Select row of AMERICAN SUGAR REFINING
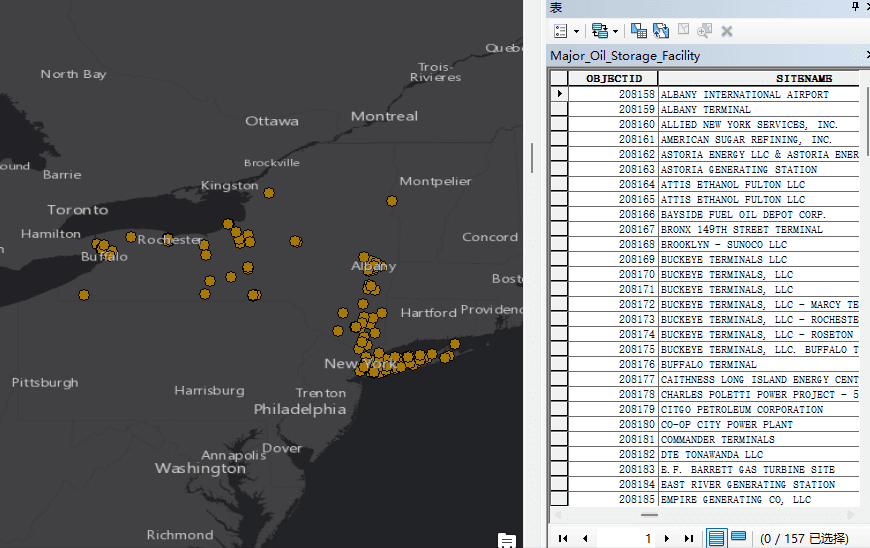 coord(559,139)
